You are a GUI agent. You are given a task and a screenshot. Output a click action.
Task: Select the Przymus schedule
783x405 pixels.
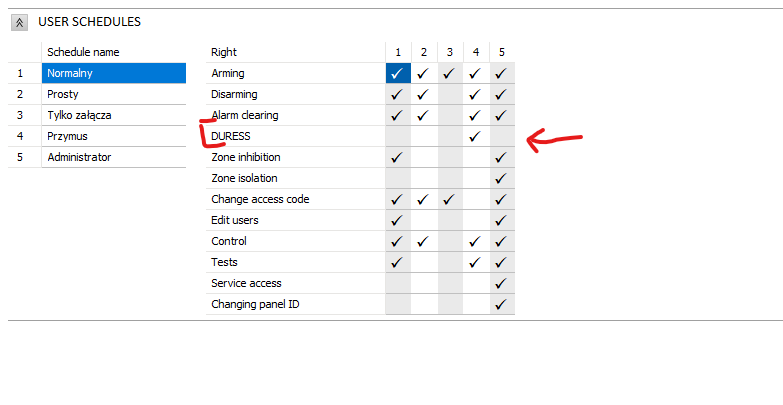pos(114,136)
